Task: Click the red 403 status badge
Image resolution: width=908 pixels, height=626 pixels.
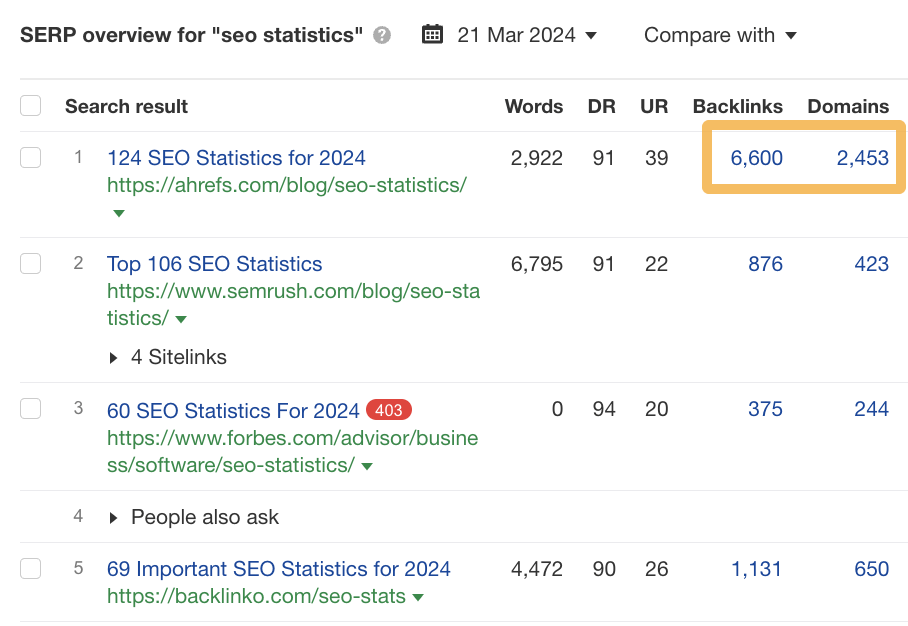Action: (389, 410)
